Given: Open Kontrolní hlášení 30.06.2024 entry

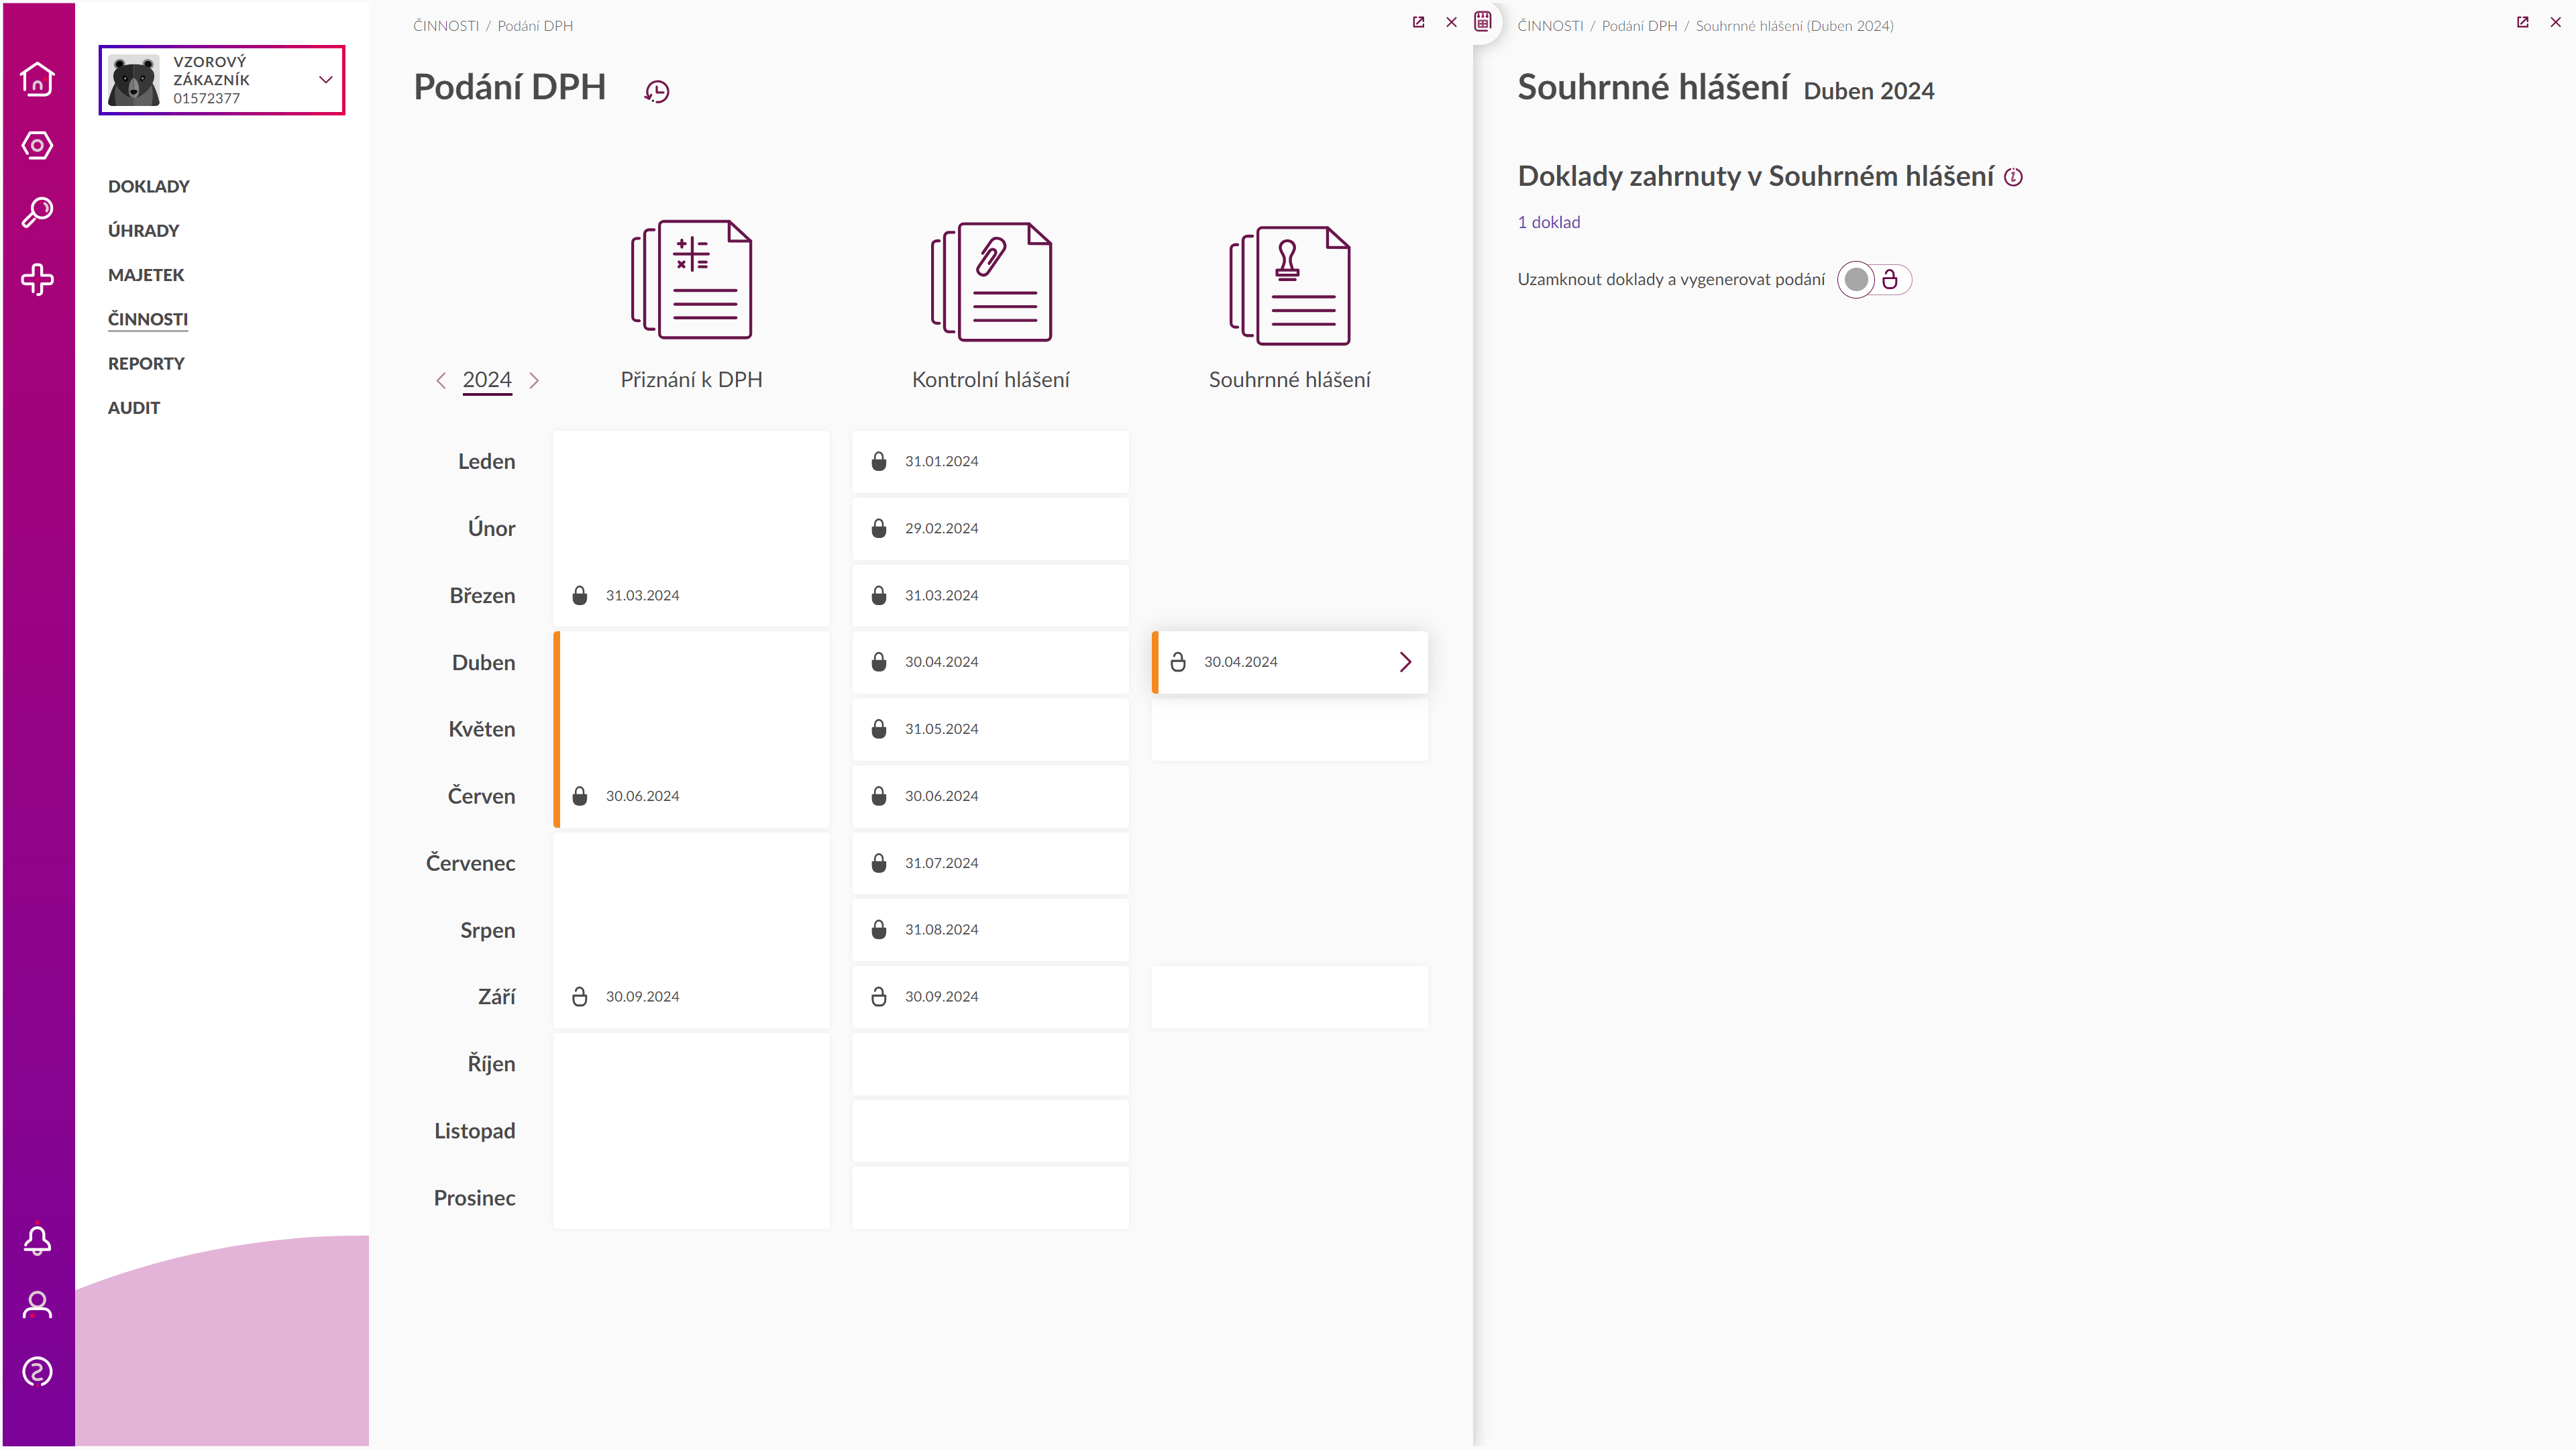Looking at the screenshot, I should tap(990, 796).
